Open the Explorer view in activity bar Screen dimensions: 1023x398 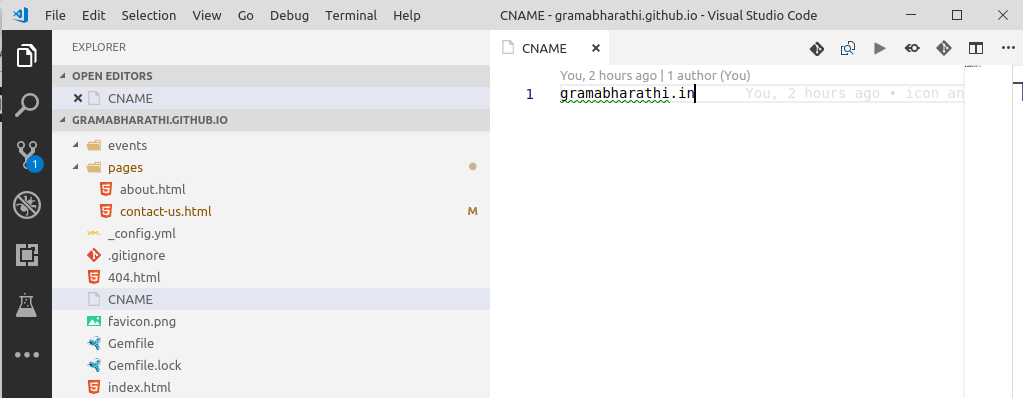(x=27, y=55)
